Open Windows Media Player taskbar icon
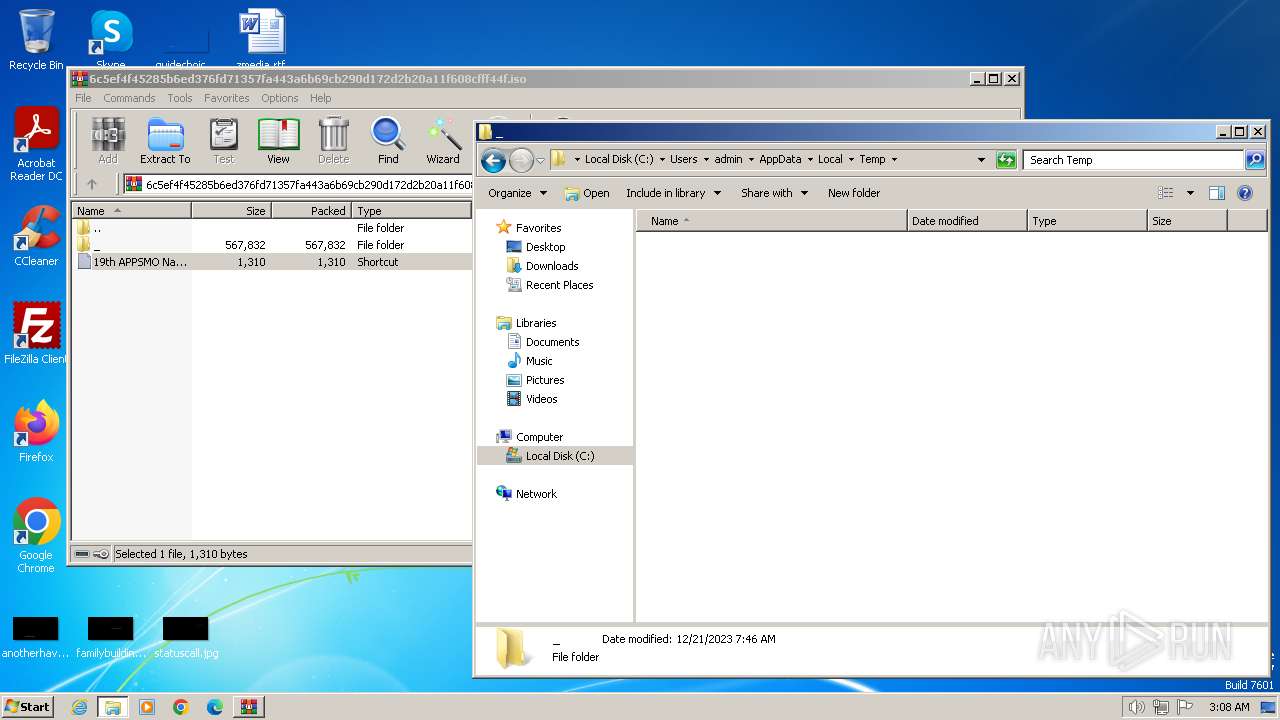 tap(147, 707)
